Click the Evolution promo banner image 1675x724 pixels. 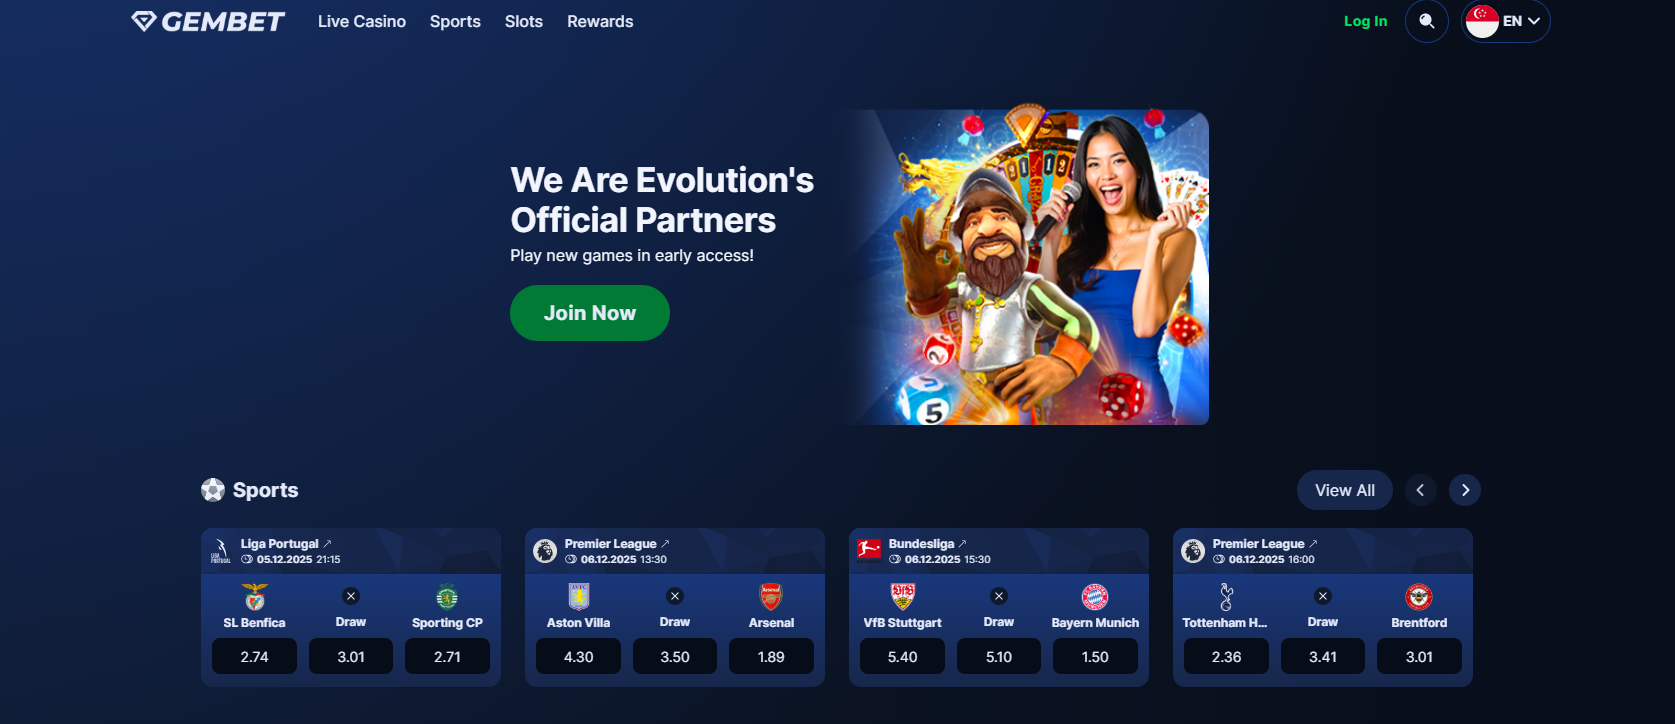1025,267
